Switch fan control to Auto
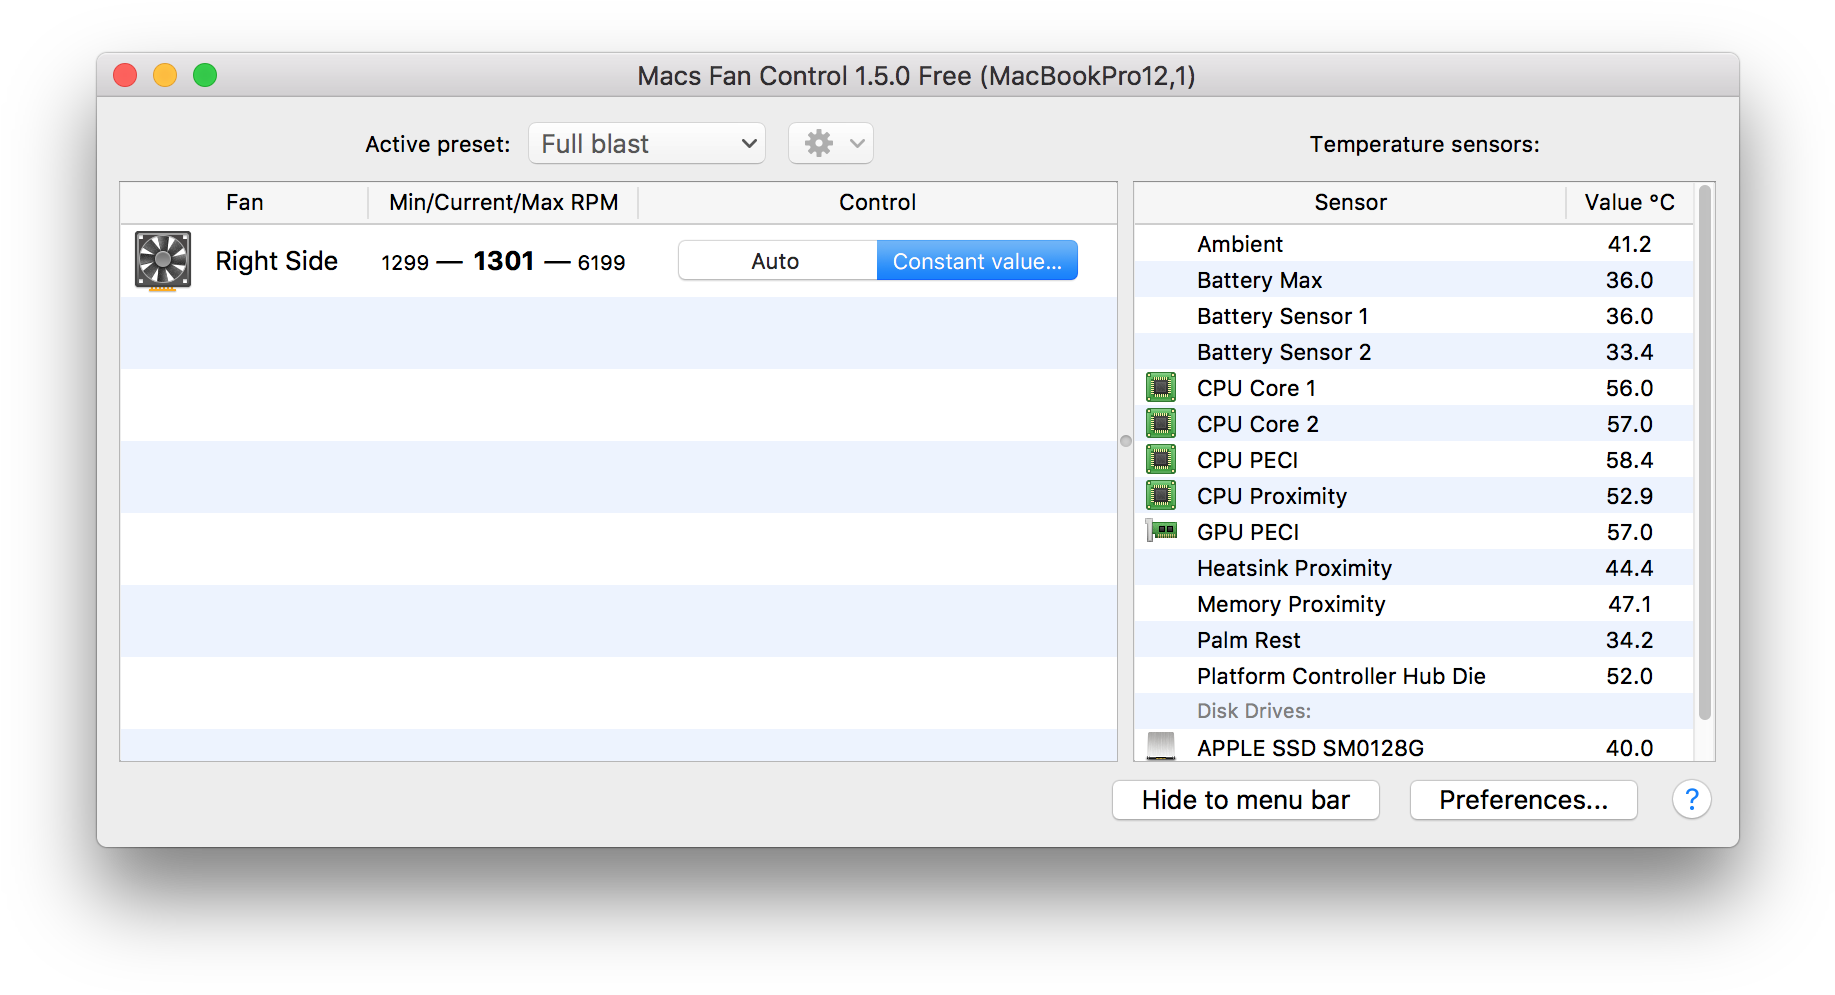 tap(776, 261)
